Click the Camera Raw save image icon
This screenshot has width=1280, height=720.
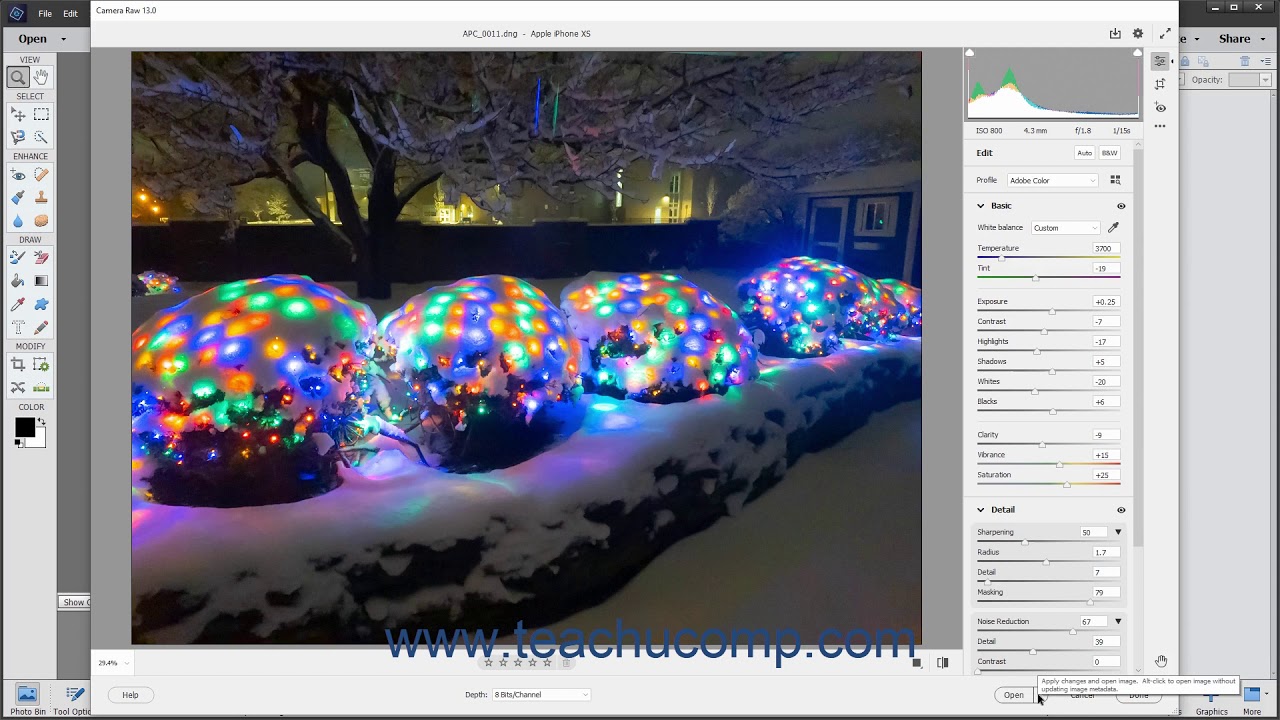click(1115, 34)
